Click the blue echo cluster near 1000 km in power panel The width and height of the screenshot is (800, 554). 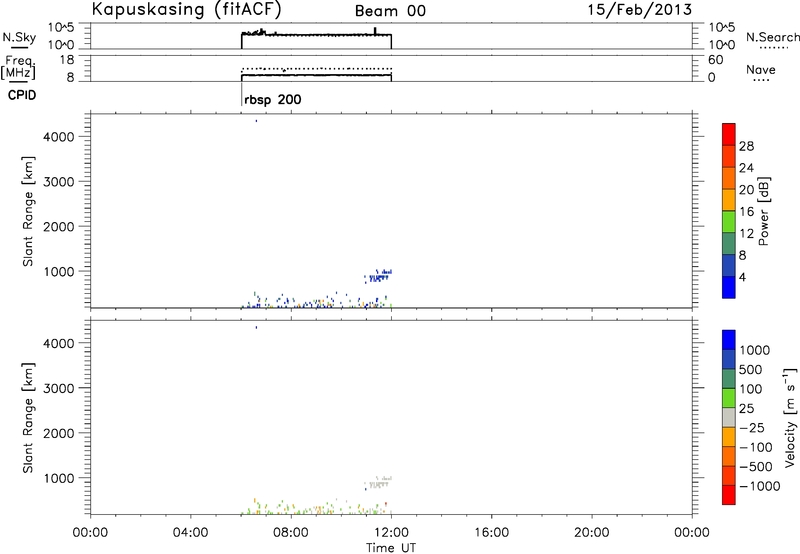pyautogui.click(x=378, y=276)
